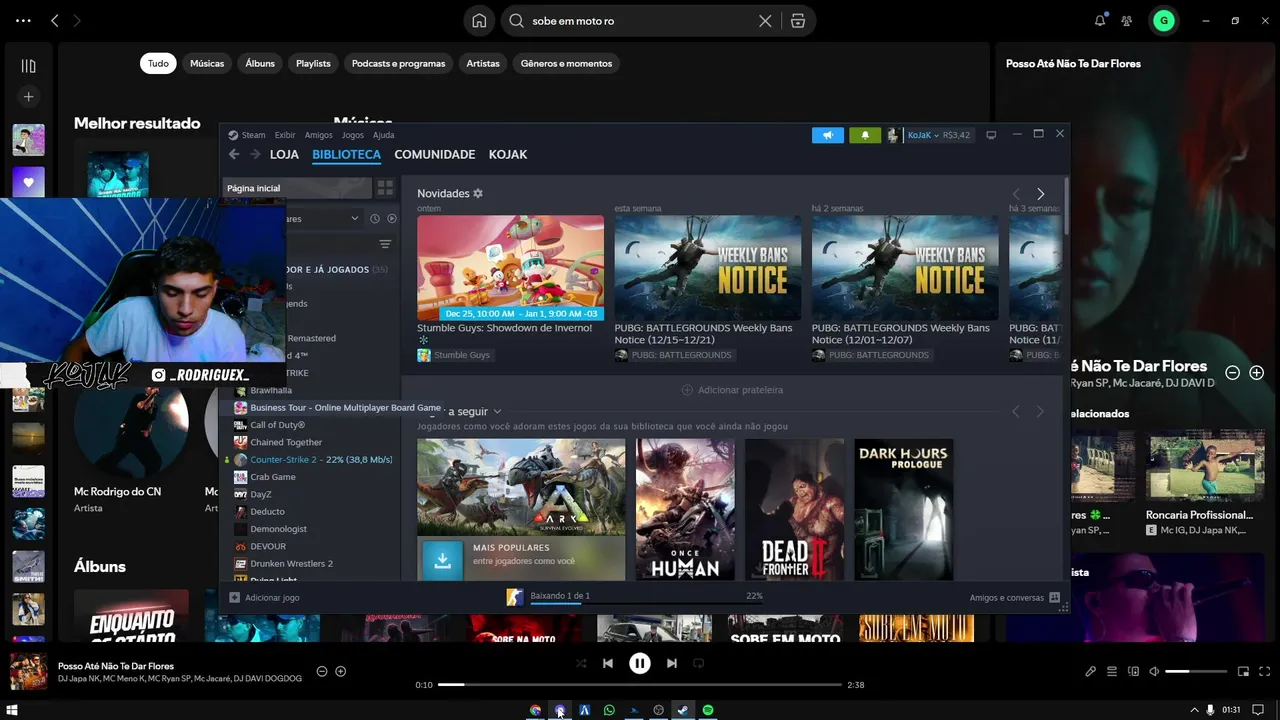Select Podcasts e programas filter
This screenshot has height=720, width=1280.
[398, 63]
